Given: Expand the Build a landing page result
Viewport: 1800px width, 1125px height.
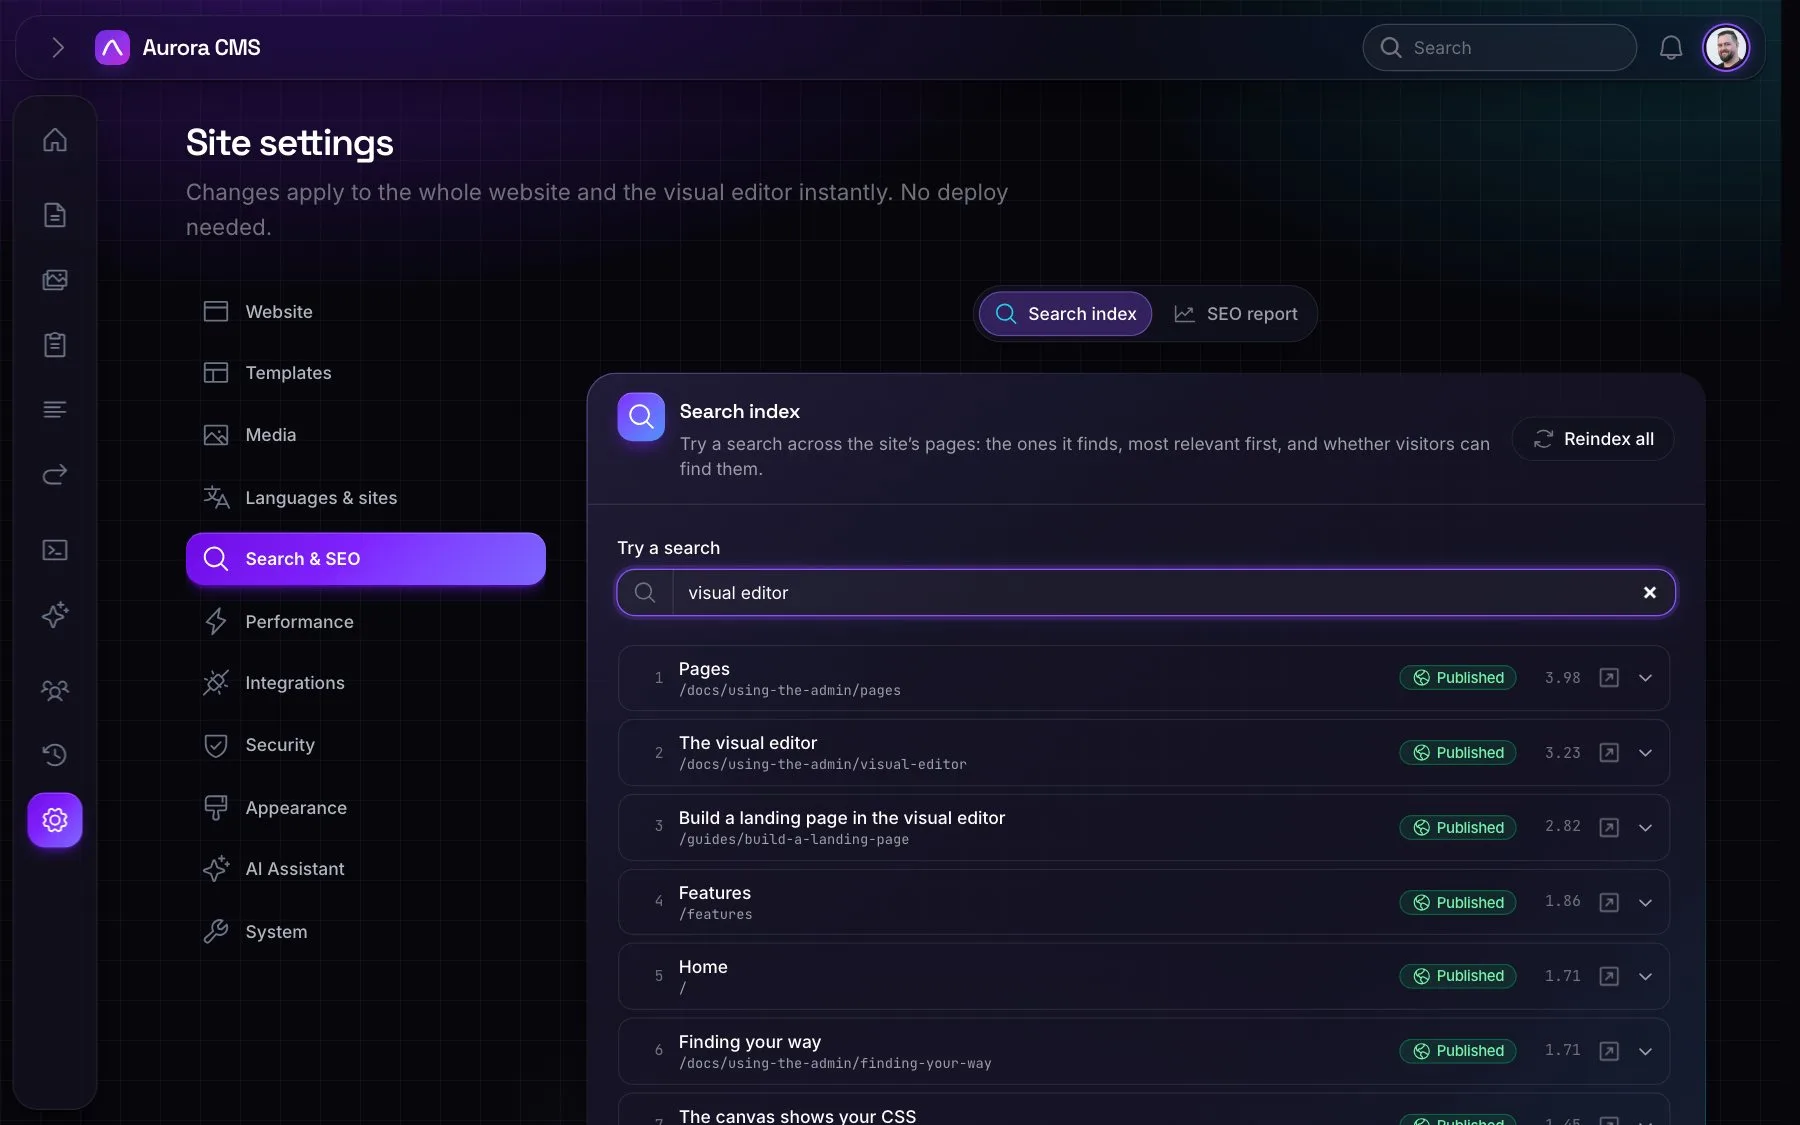Looking at the screenshot, I should (1645, 827).
